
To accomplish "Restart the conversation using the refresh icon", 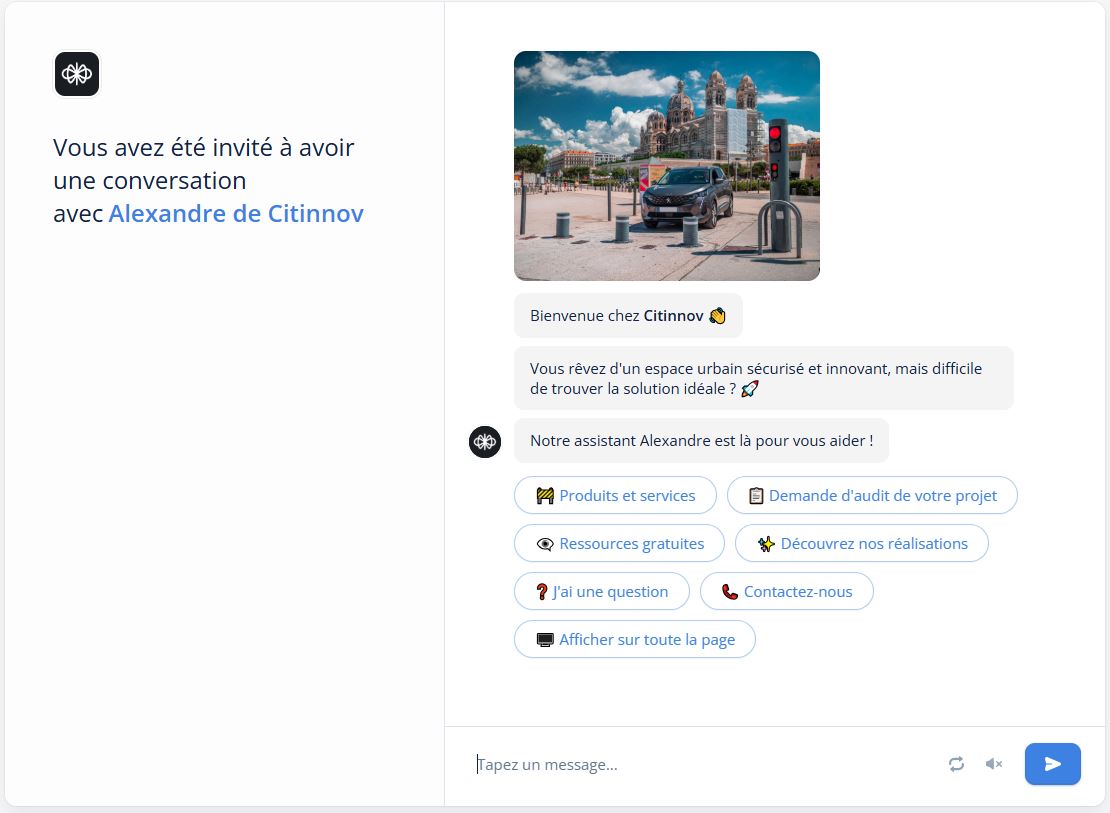I will [956, 763].
